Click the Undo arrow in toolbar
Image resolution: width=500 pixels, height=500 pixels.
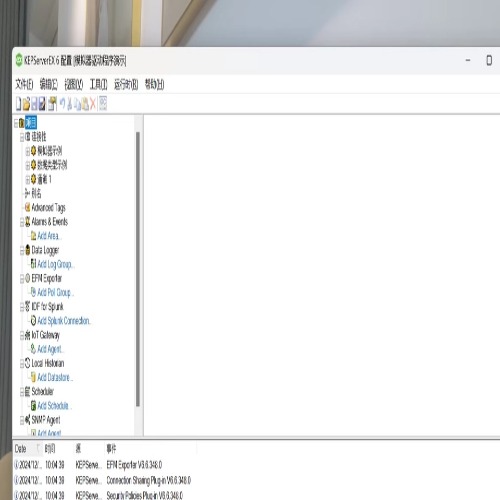pos(62,103)
